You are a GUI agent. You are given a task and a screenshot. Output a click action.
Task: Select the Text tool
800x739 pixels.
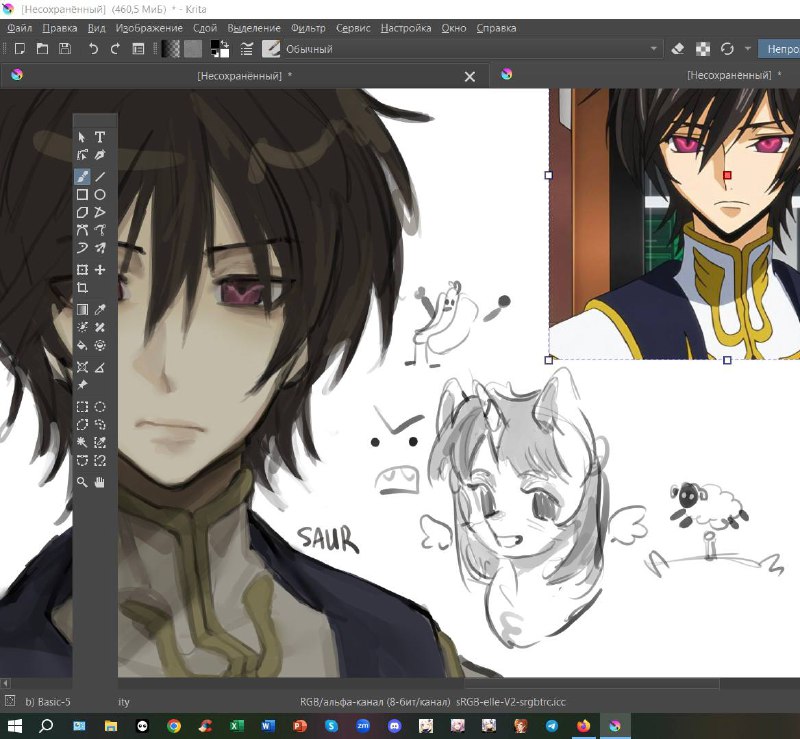[100, 137]
